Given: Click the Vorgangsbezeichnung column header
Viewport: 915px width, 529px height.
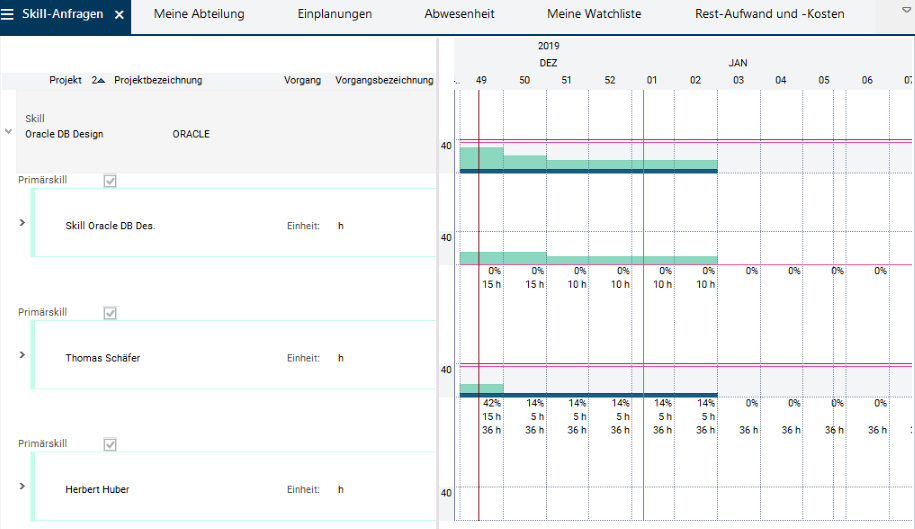Looking at the screenshot, I should (384, 81).
